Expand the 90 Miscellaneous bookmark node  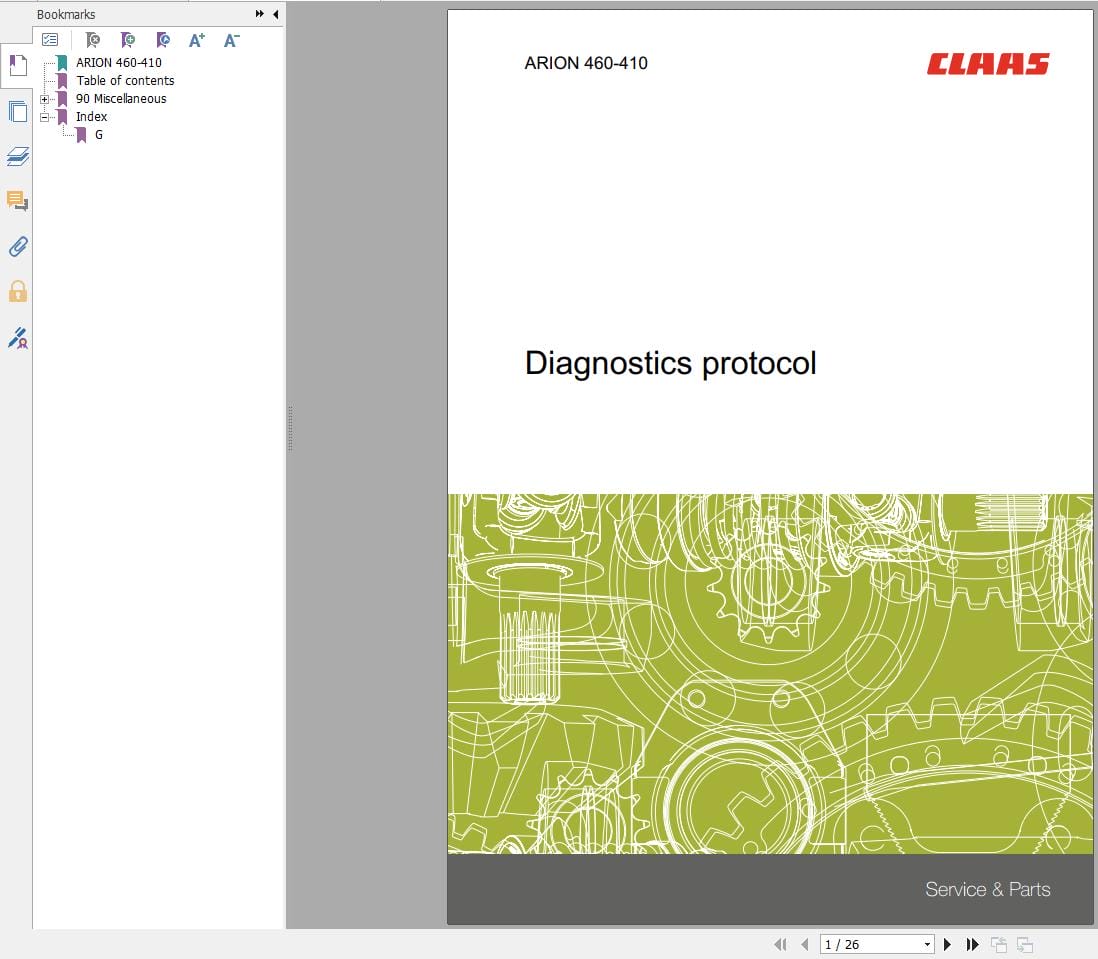pos(45,99)
